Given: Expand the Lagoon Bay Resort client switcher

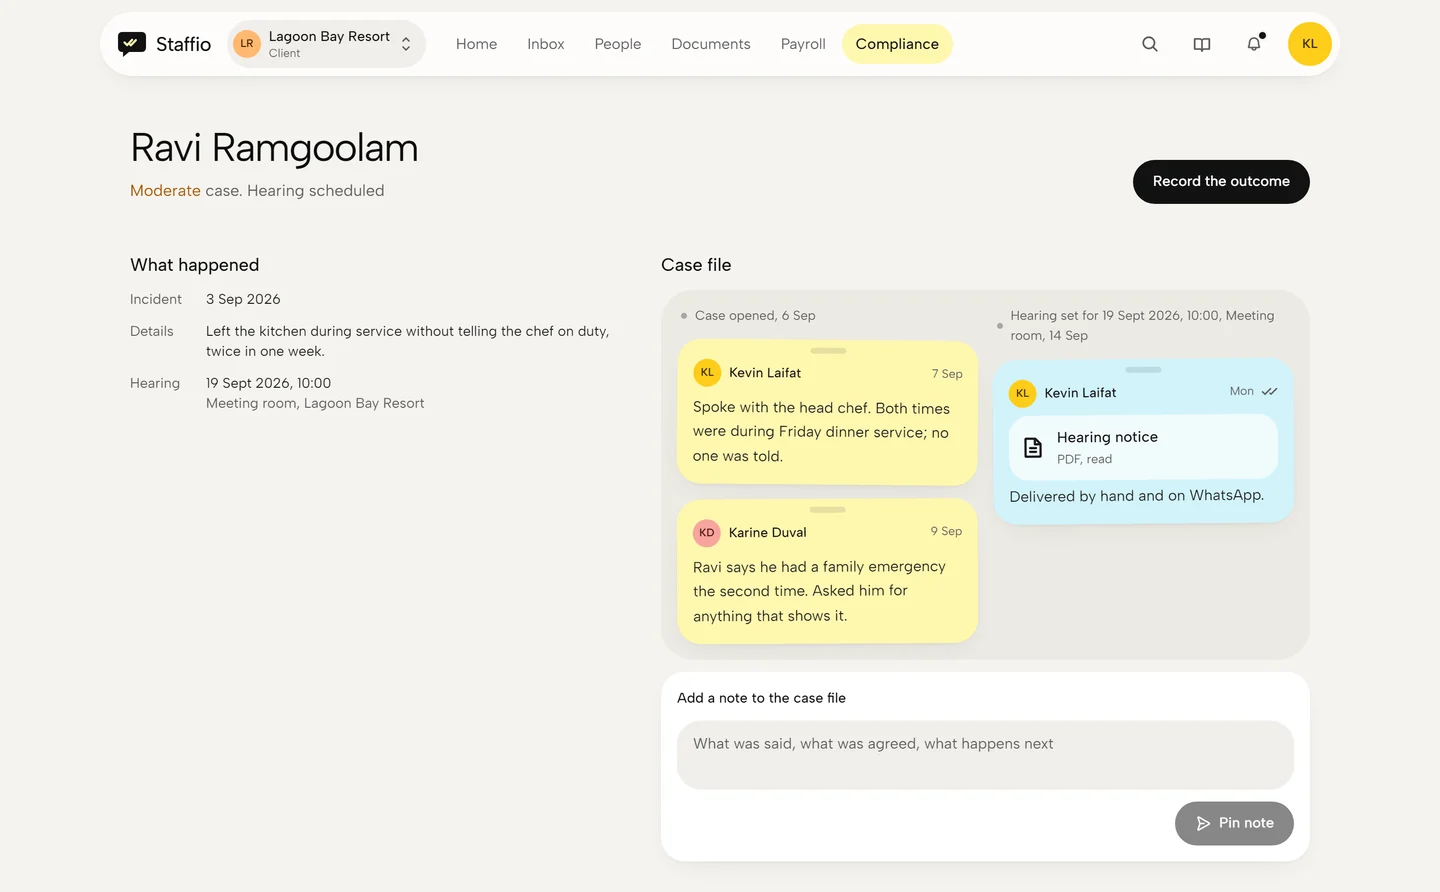Looking at the screenshot, I should pos(327,44).
